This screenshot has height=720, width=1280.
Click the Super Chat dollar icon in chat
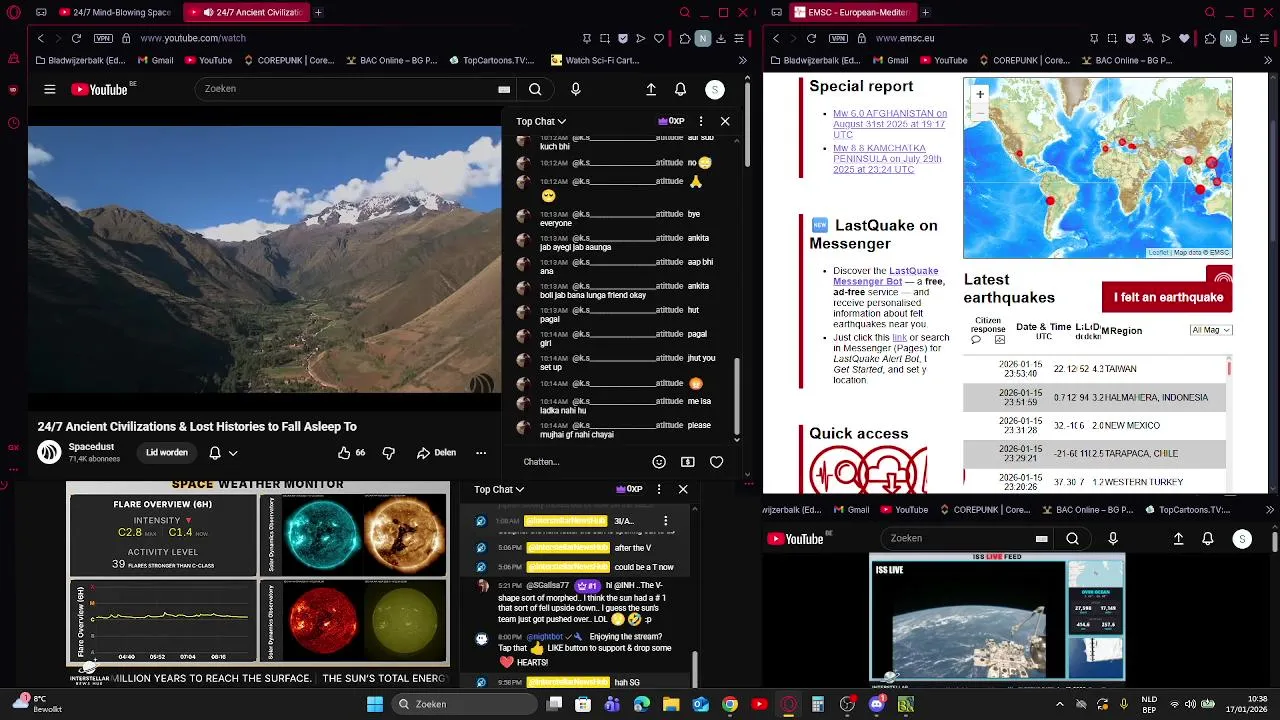click(x=688, y=462)
